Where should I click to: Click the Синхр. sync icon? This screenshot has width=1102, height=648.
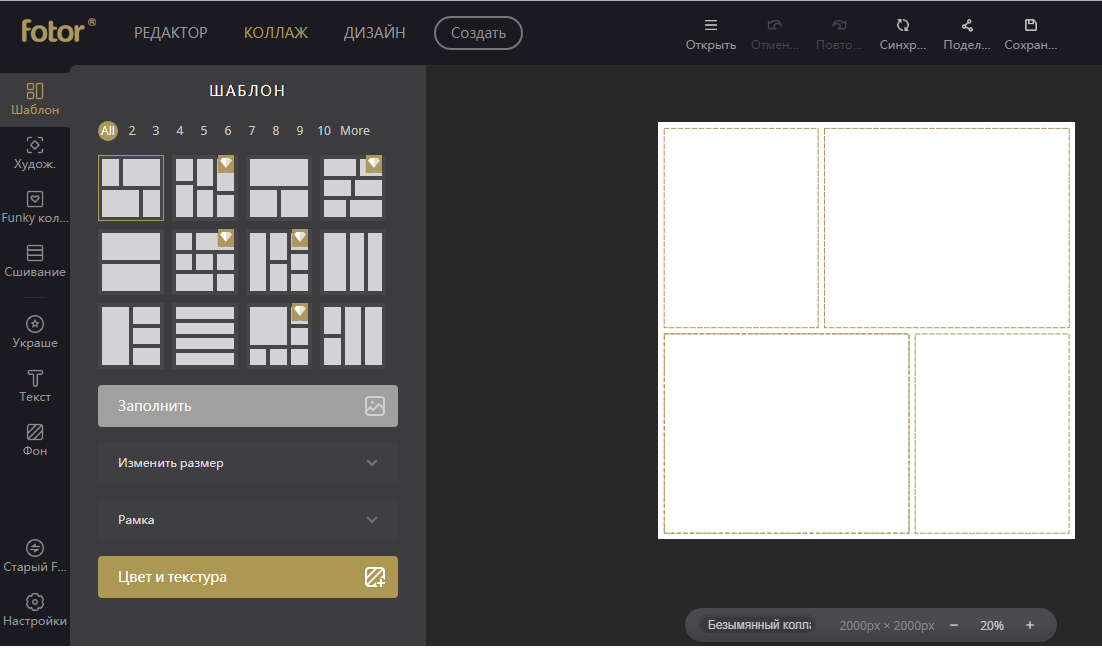click(x=902, y=25)
